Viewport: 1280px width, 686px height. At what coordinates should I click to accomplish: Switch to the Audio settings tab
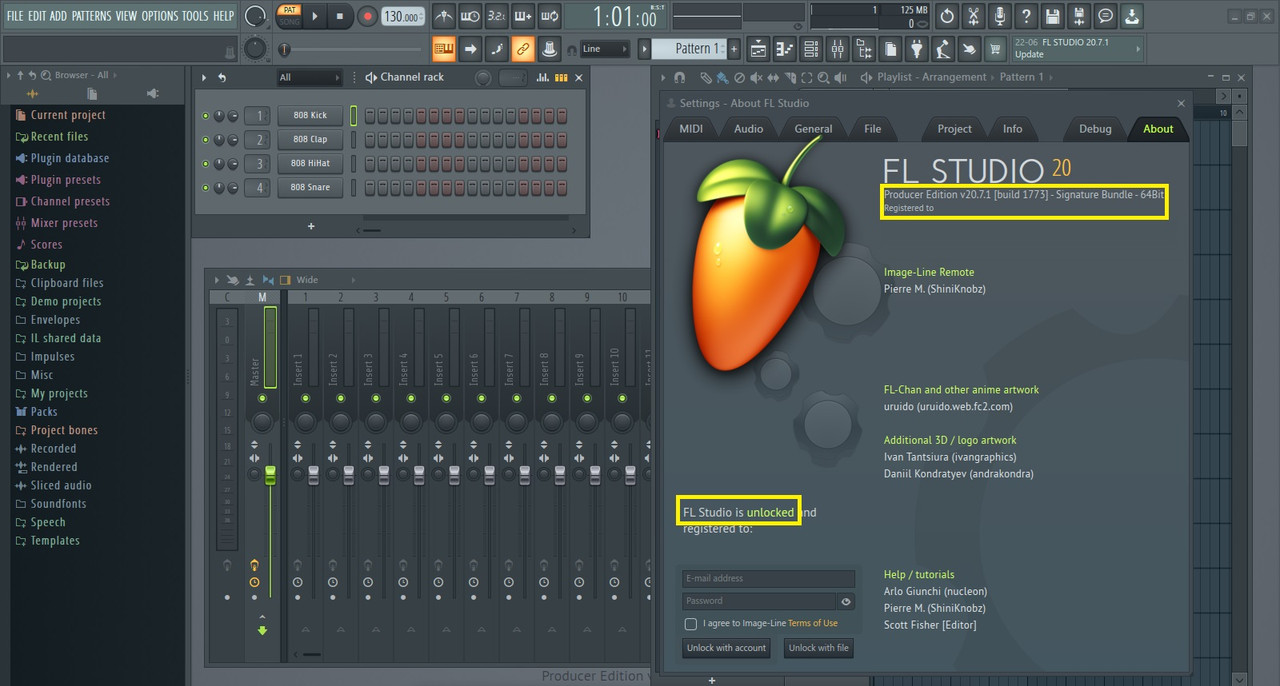(748, 129)
